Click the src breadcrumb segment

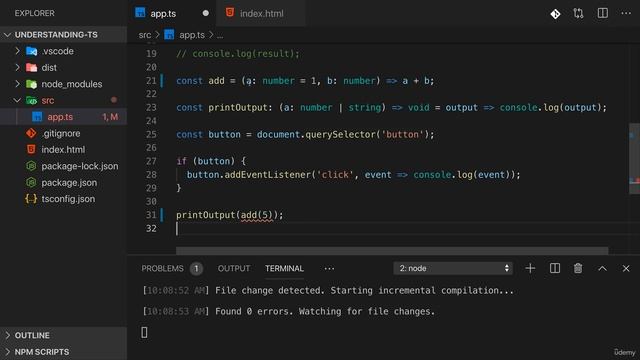pos(144,35)
